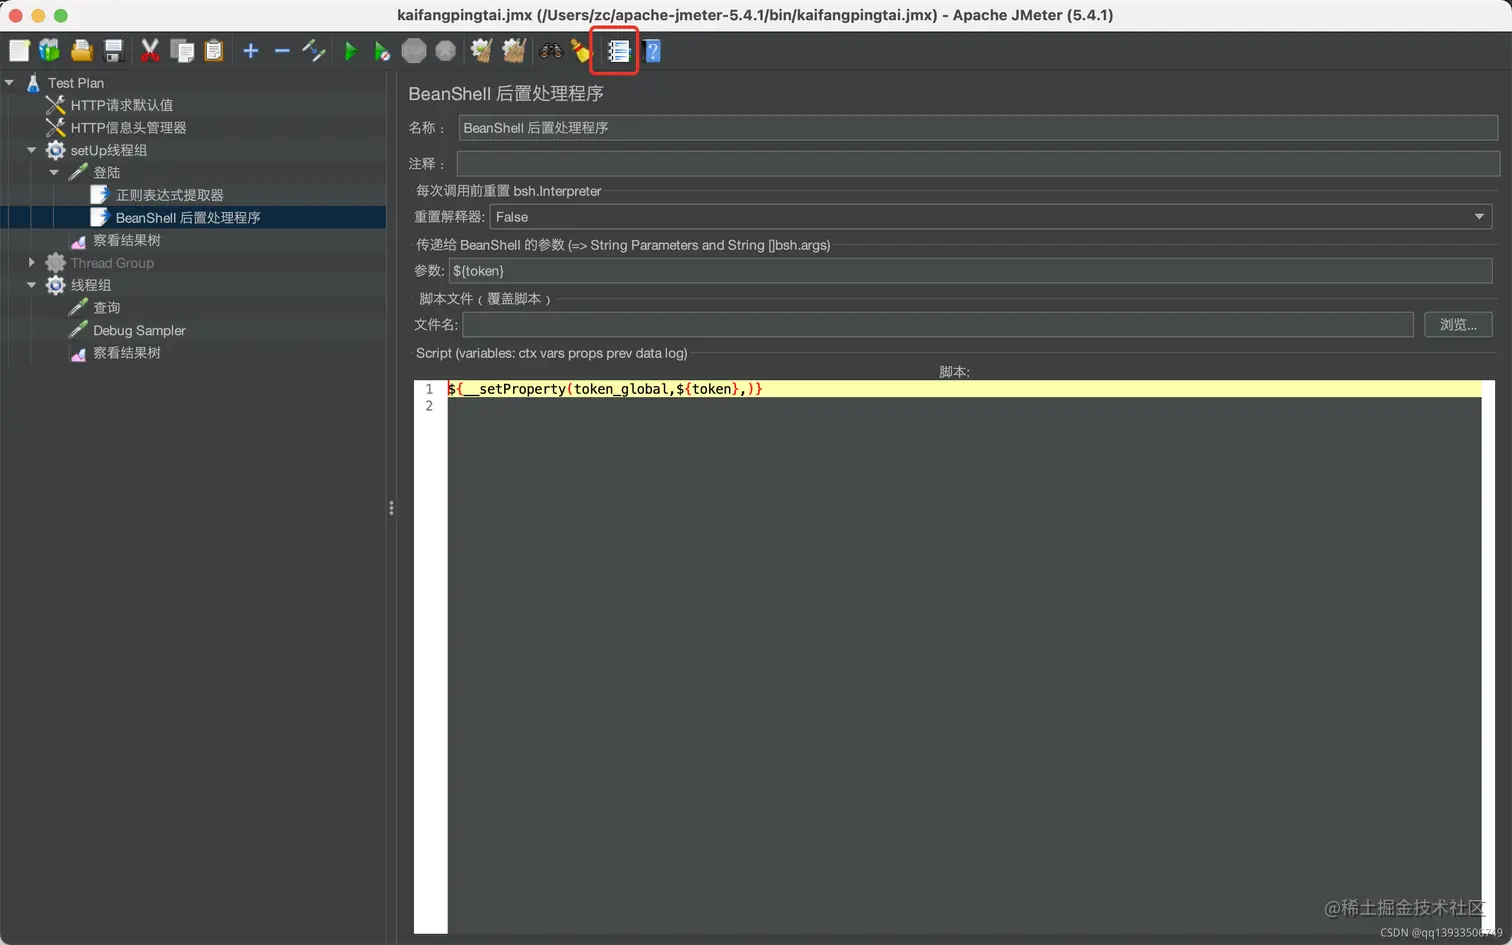Save the test plan with floppy icon
The width and height of the screenshot is (1512, 945).
tap(114, 50)
